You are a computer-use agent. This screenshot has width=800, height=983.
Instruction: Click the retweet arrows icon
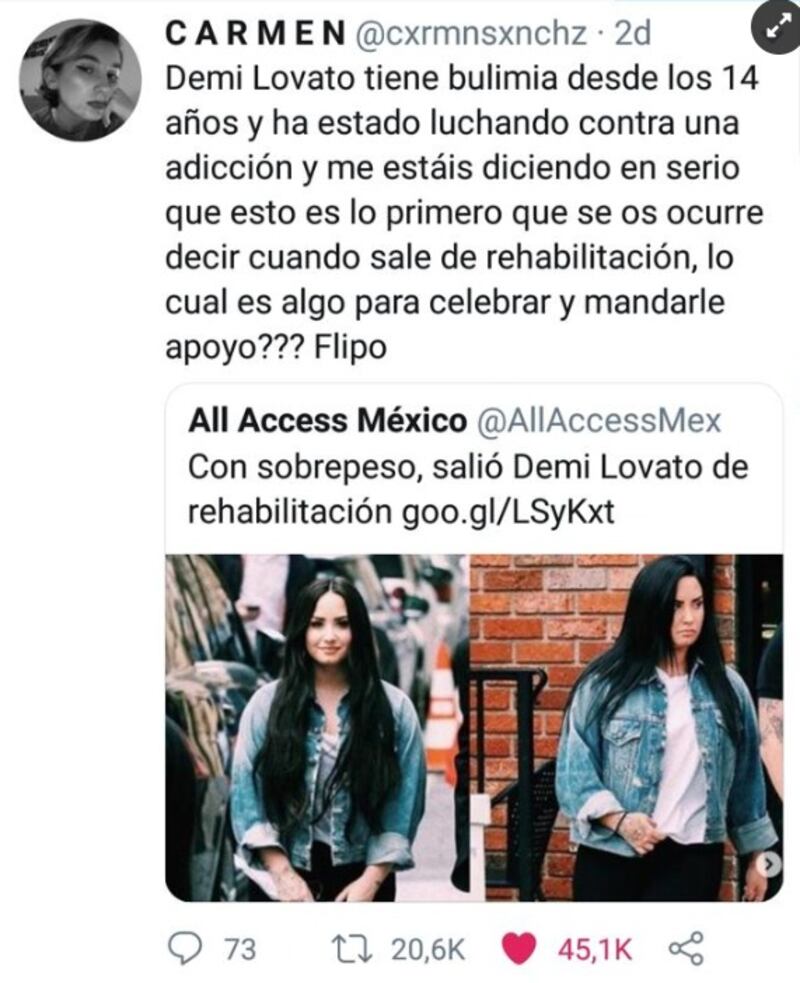coord(352,949)
